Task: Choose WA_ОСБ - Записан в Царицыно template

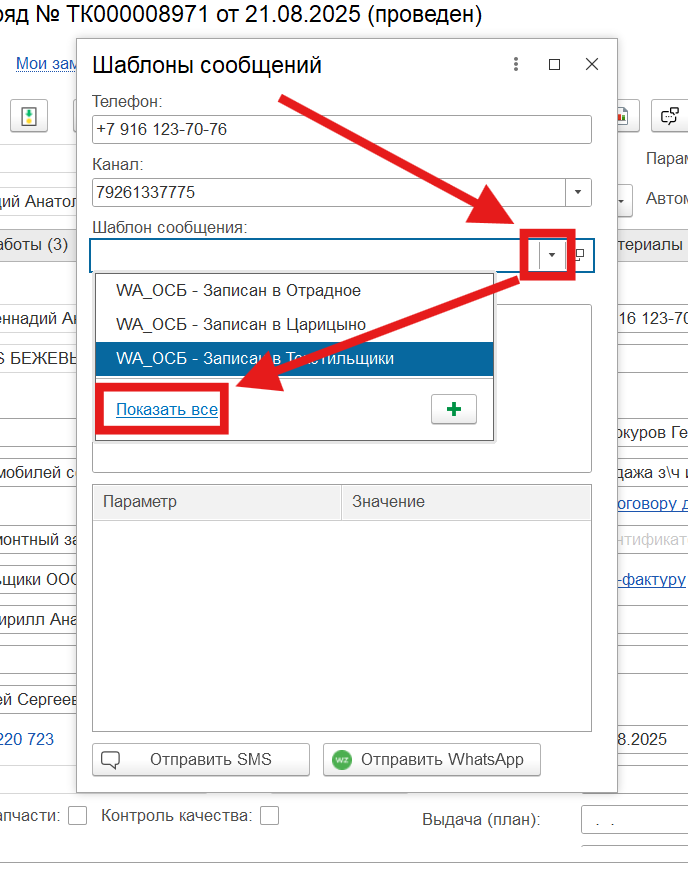Action: (240, 324)
